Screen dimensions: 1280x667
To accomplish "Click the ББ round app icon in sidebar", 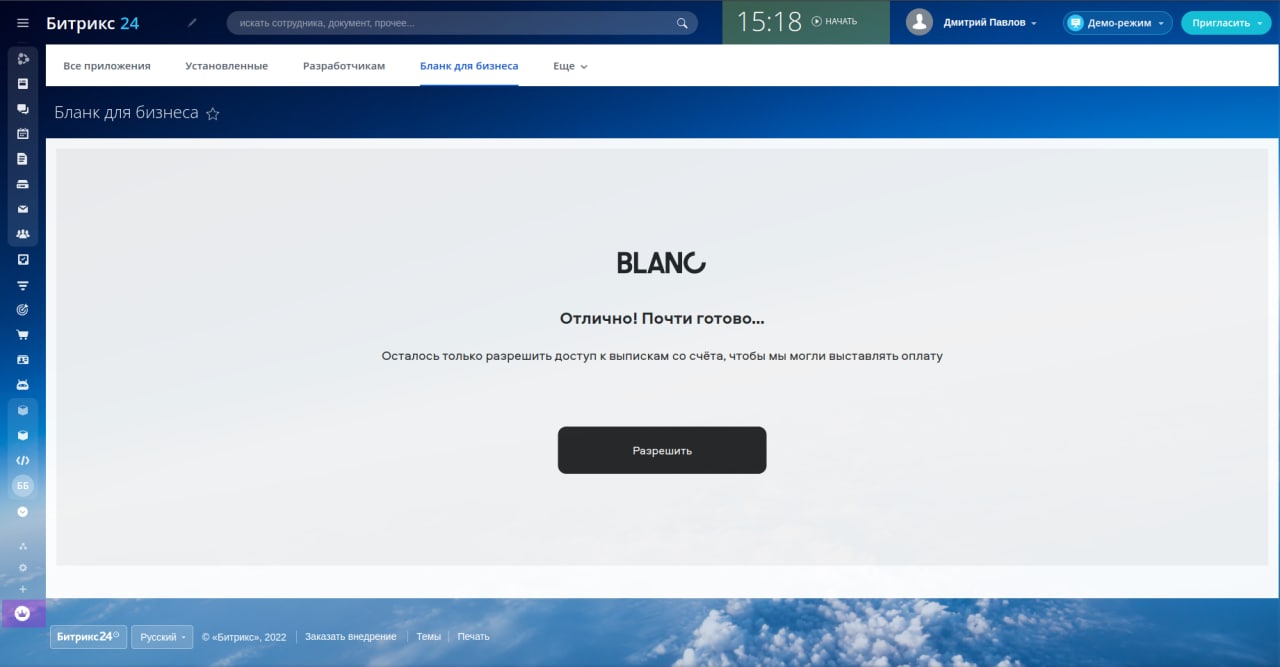I will click(23, 486).
